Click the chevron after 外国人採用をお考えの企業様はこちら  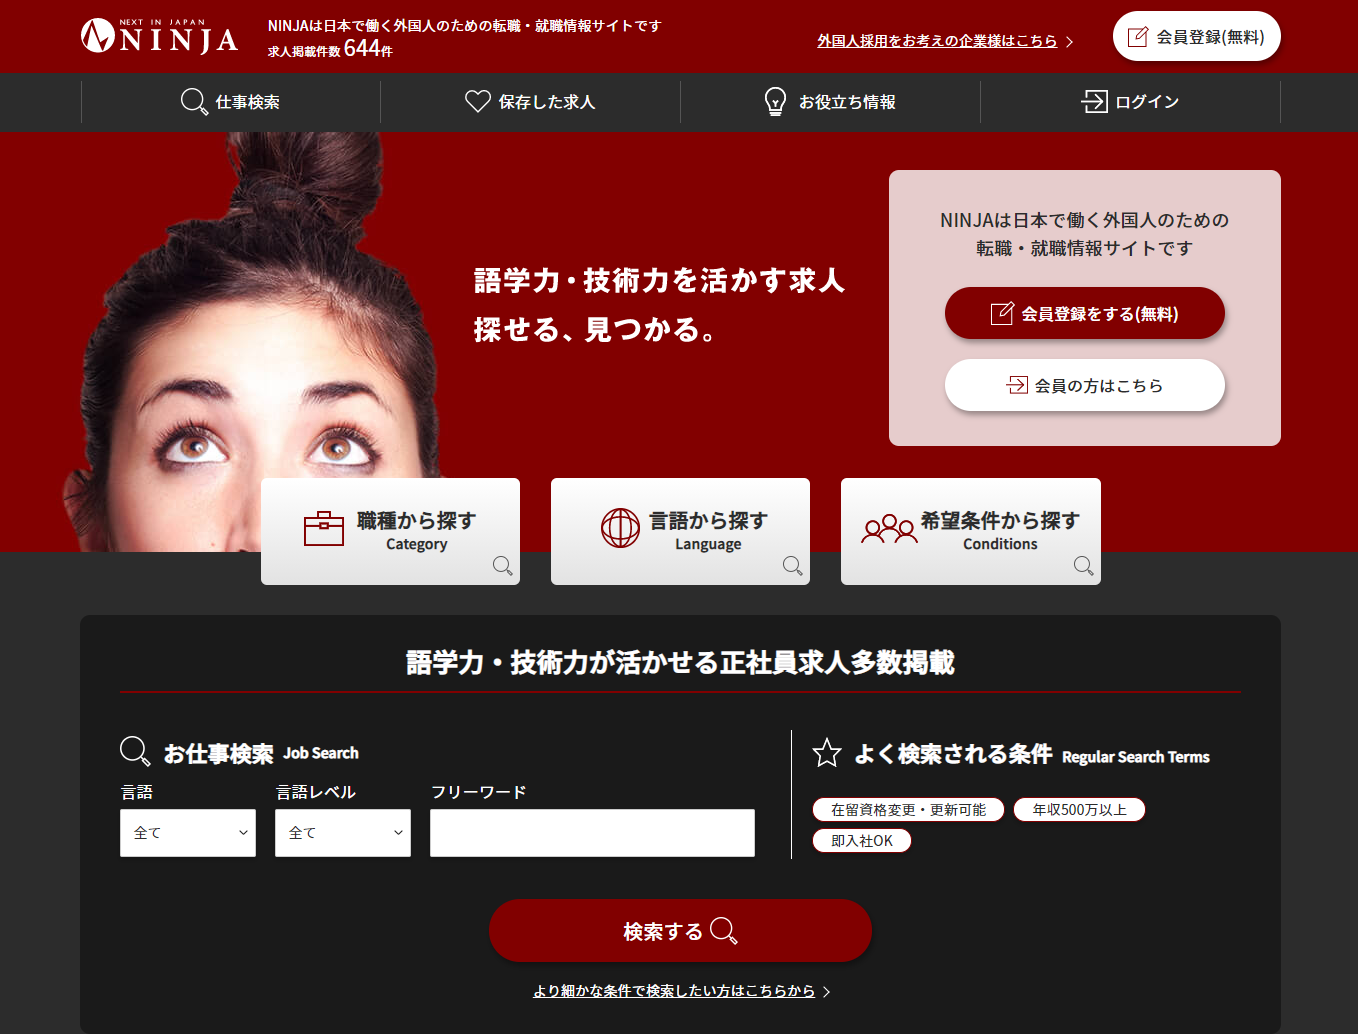tap(1070, 42)
